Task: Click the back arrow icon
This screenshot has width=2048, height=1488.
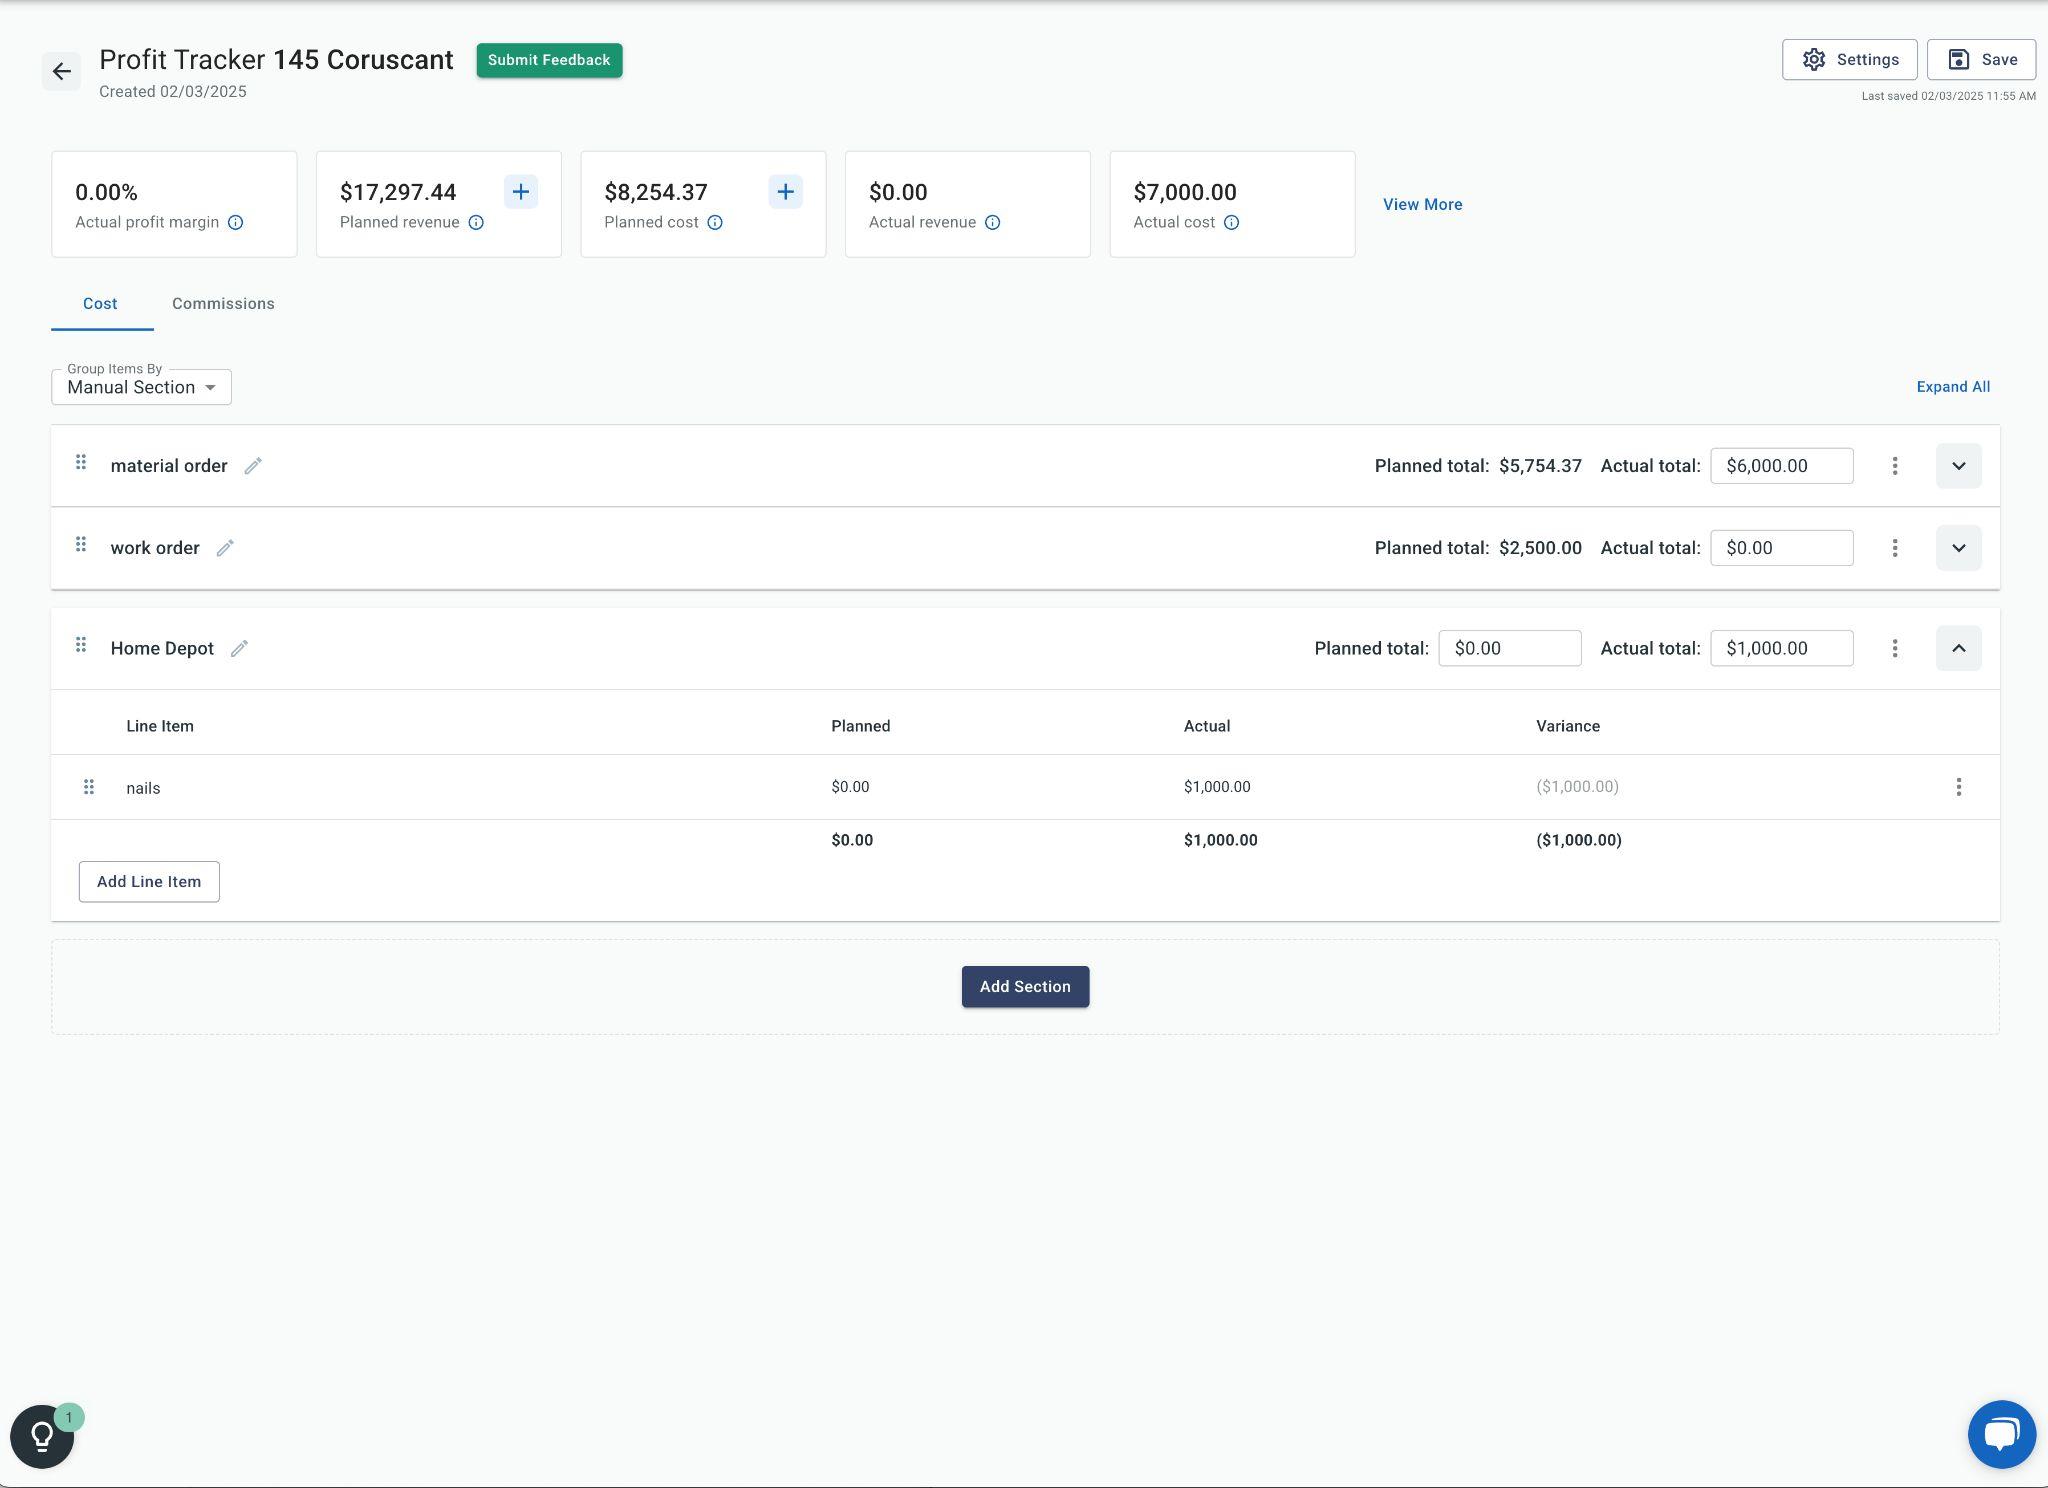Action: click(61, 71)
